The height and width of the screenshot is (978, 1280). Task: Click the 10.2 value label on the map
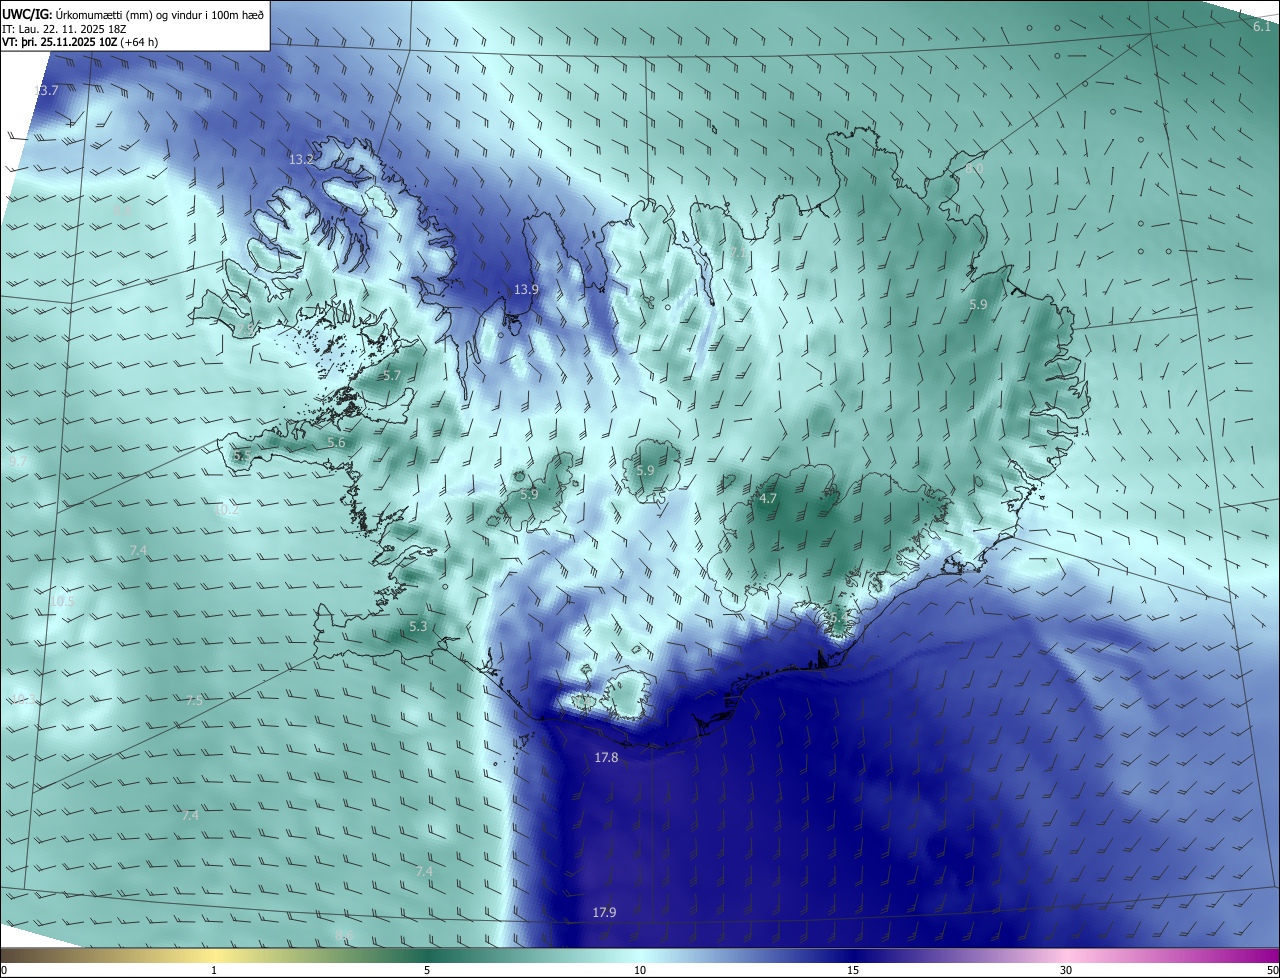coord(227,509)
